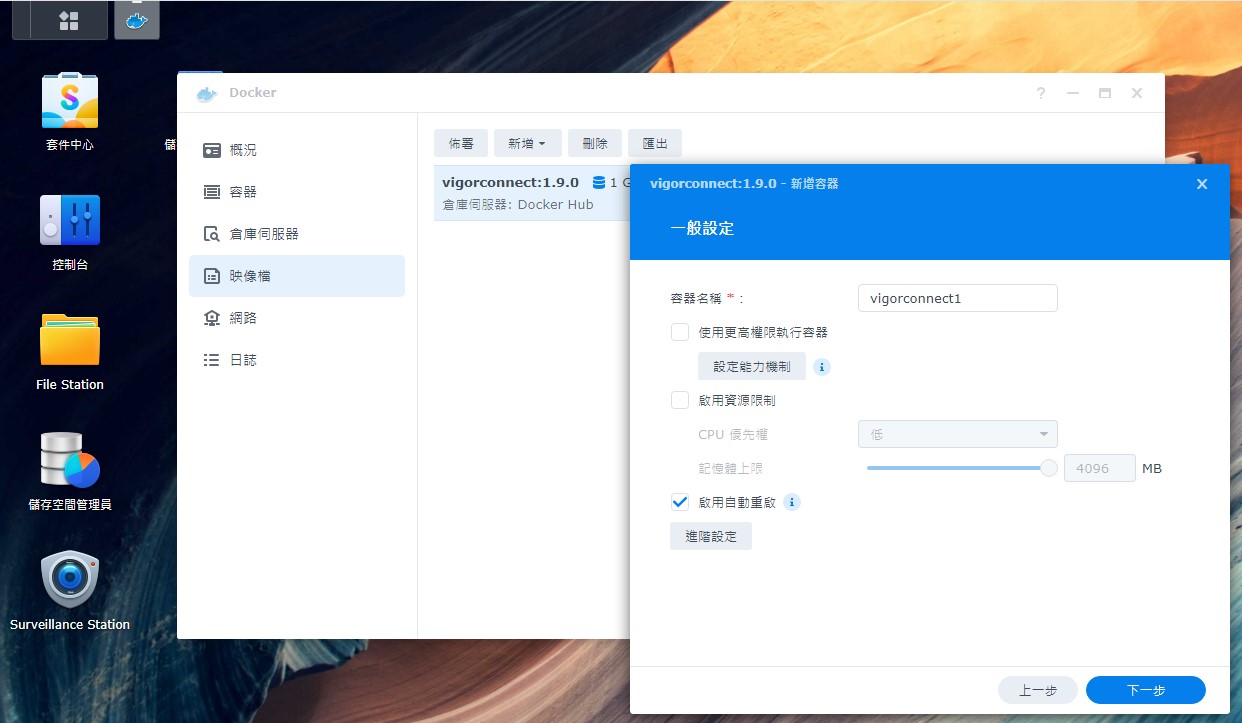Screen dimensions: 1242x723
Task: Launch Surveillance Station from the desktop
Action: point(69,581)
